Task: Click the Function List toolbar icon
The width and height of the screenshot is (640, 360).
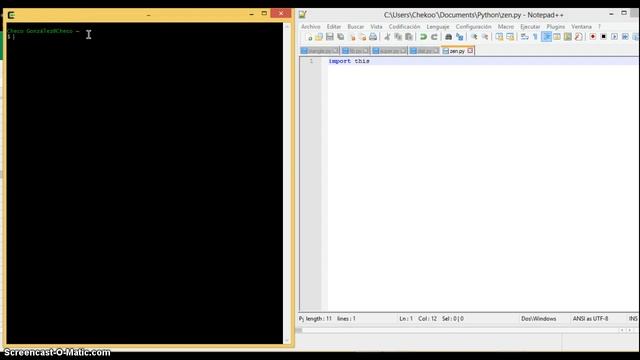Action: [x=578, y=37]
